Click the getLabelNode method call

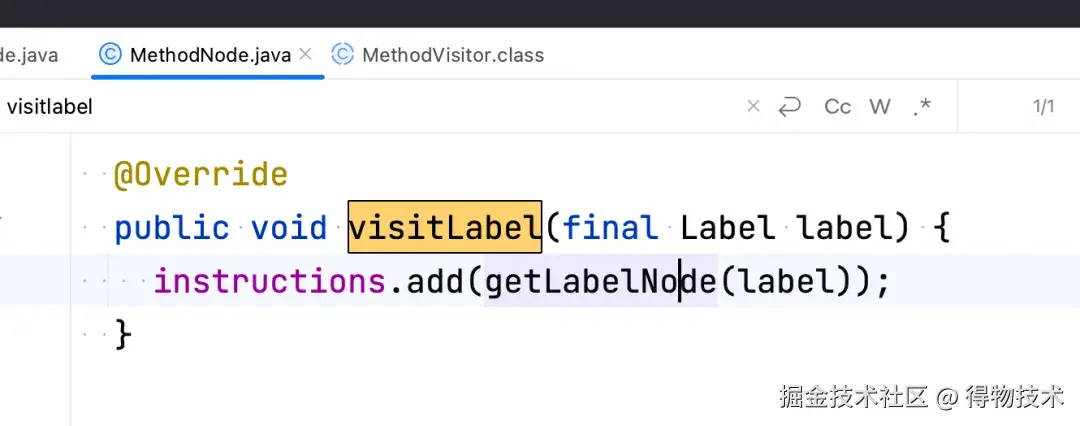[x=600, y=281]
